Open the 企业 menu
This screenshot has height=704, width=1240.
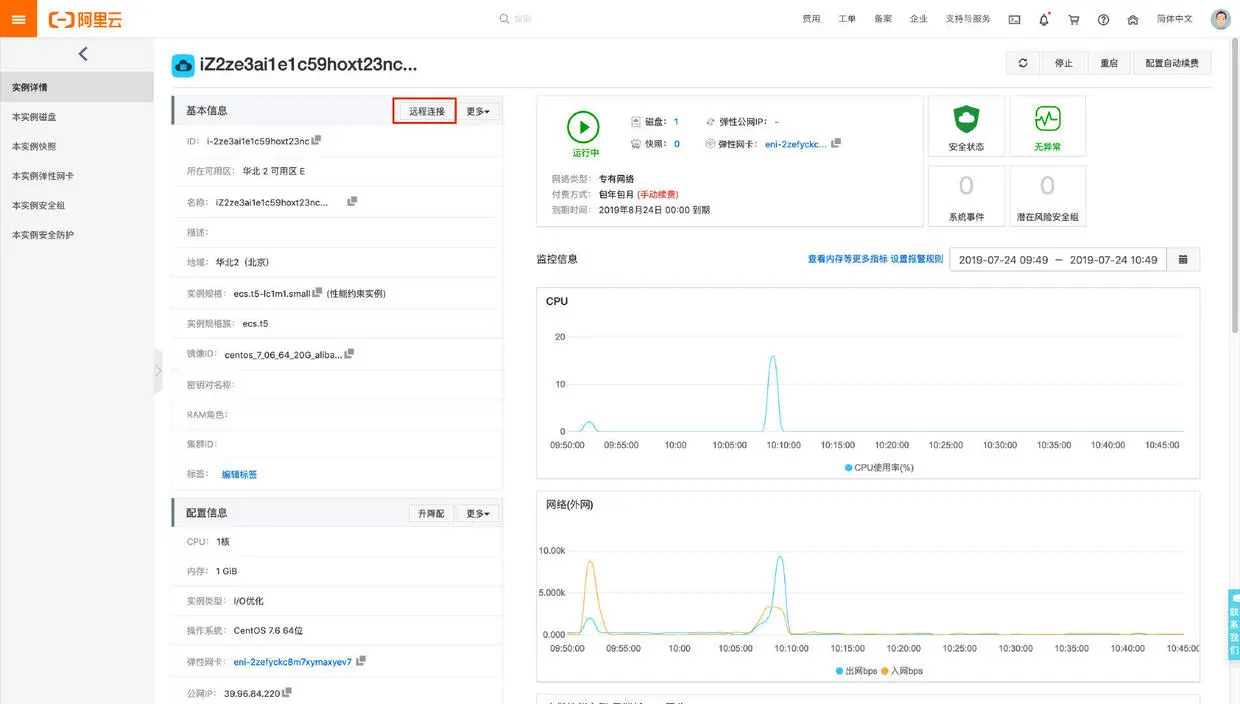pos(919,19)
